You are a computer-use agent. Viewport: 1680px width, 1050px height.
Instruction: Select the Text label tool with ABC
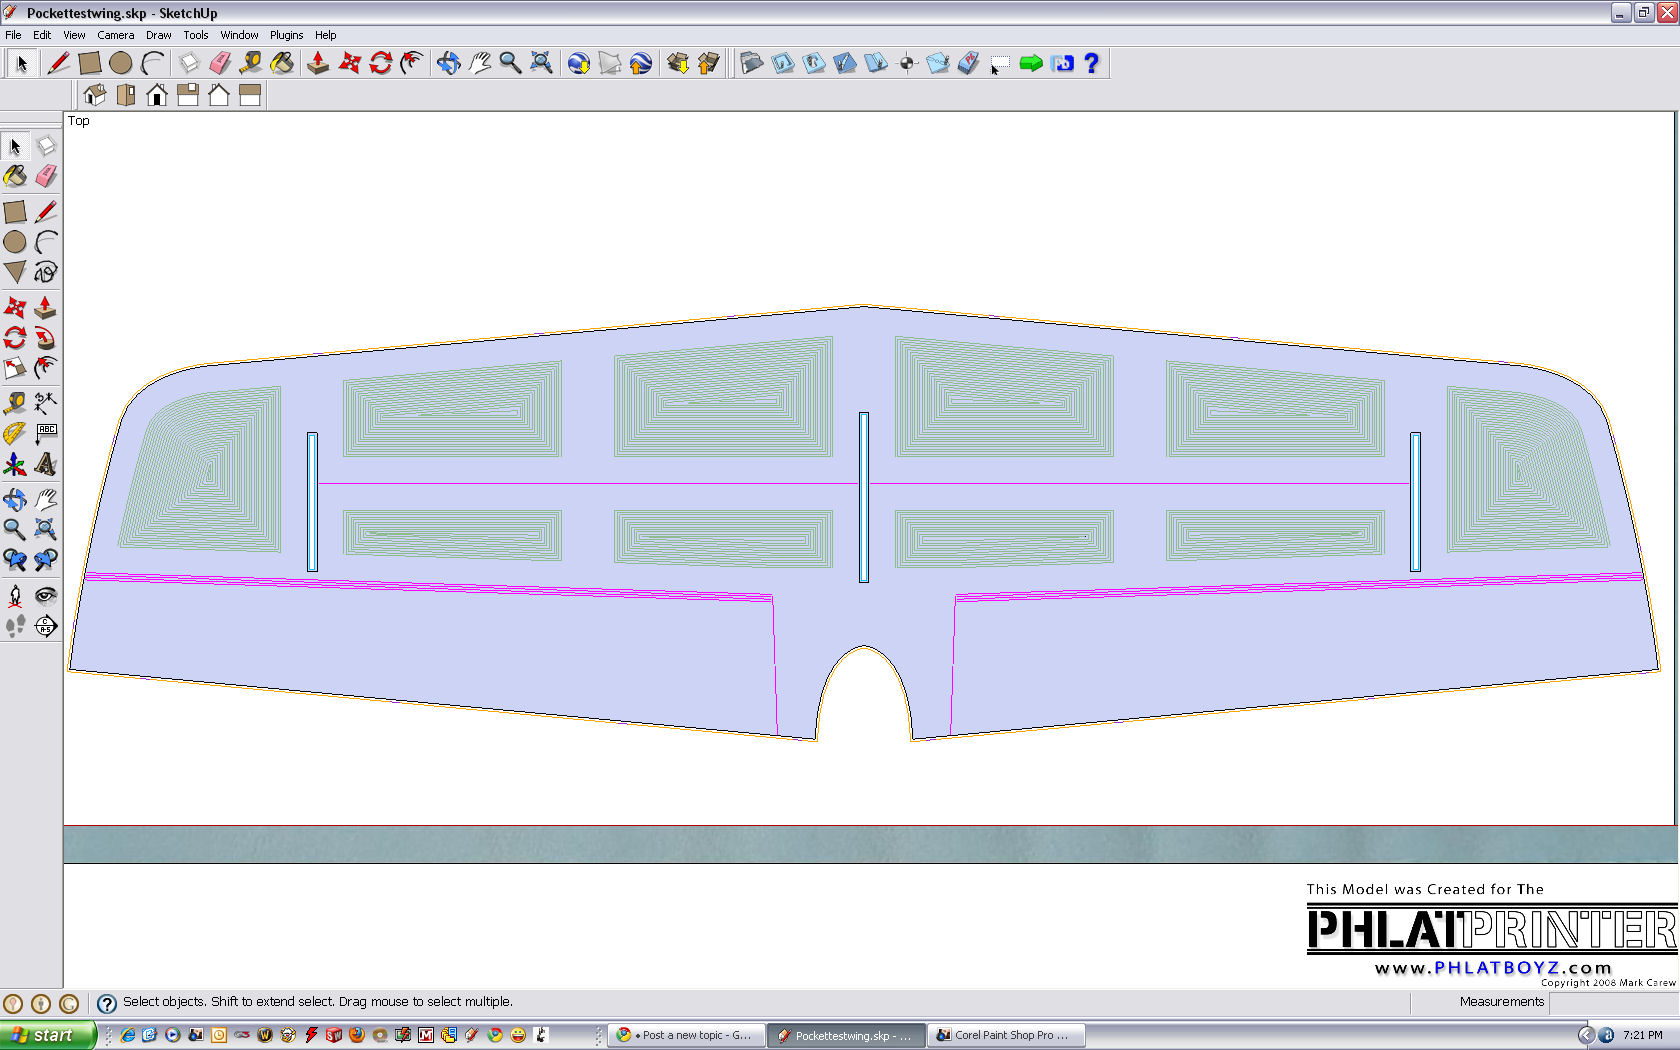[x=46, y=433]
